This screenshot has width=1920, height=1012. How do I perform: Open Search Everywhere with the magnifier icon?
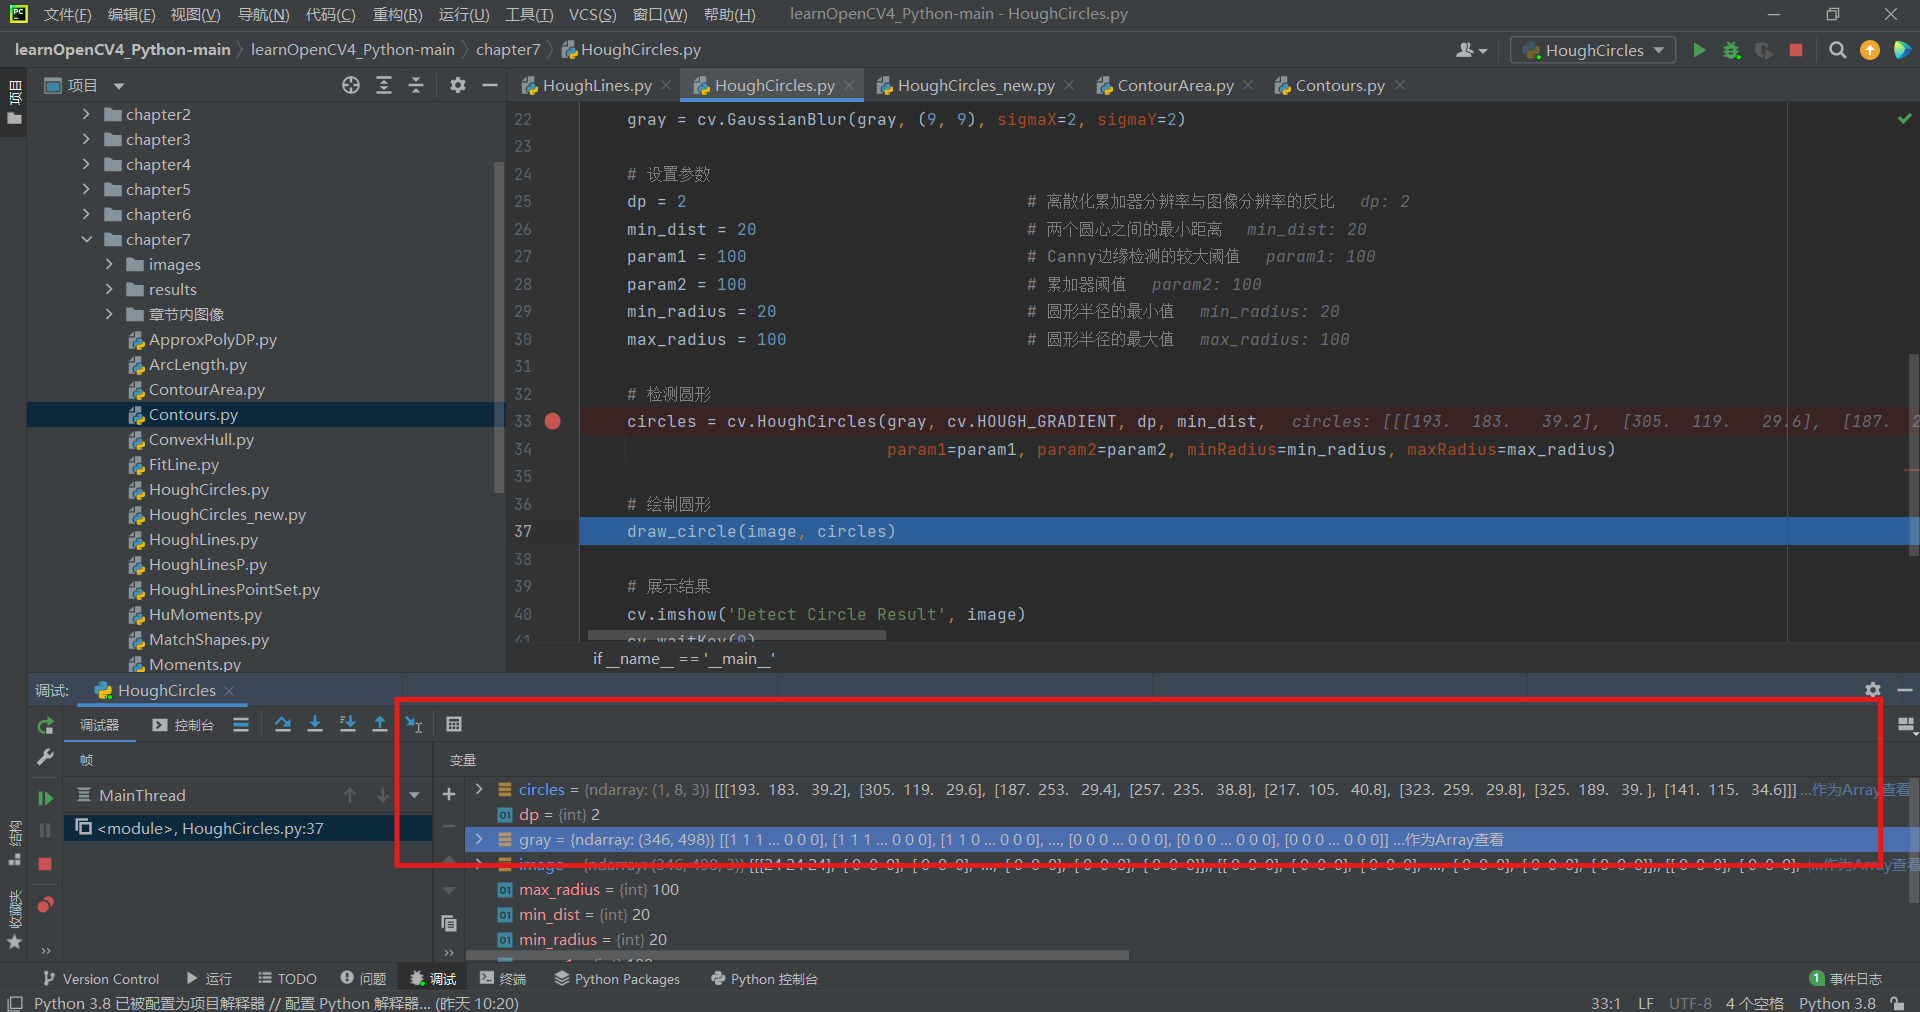point(1838,50)
